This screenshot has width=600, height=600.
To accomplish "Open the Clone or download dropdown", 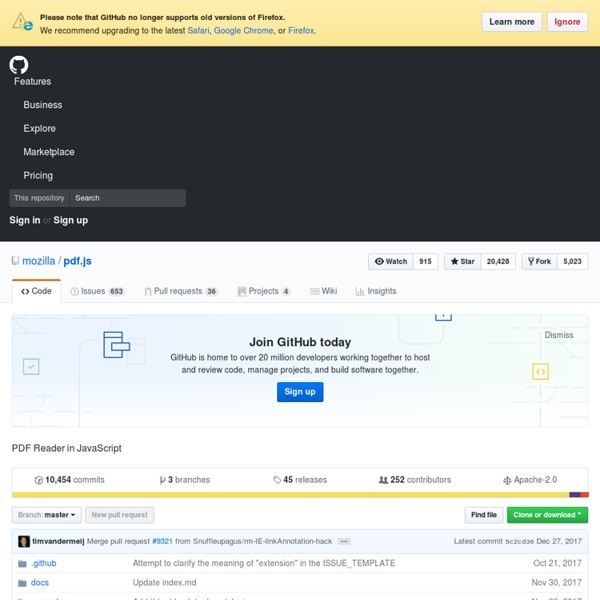I will pyautogui.click(x=547, y=515).
